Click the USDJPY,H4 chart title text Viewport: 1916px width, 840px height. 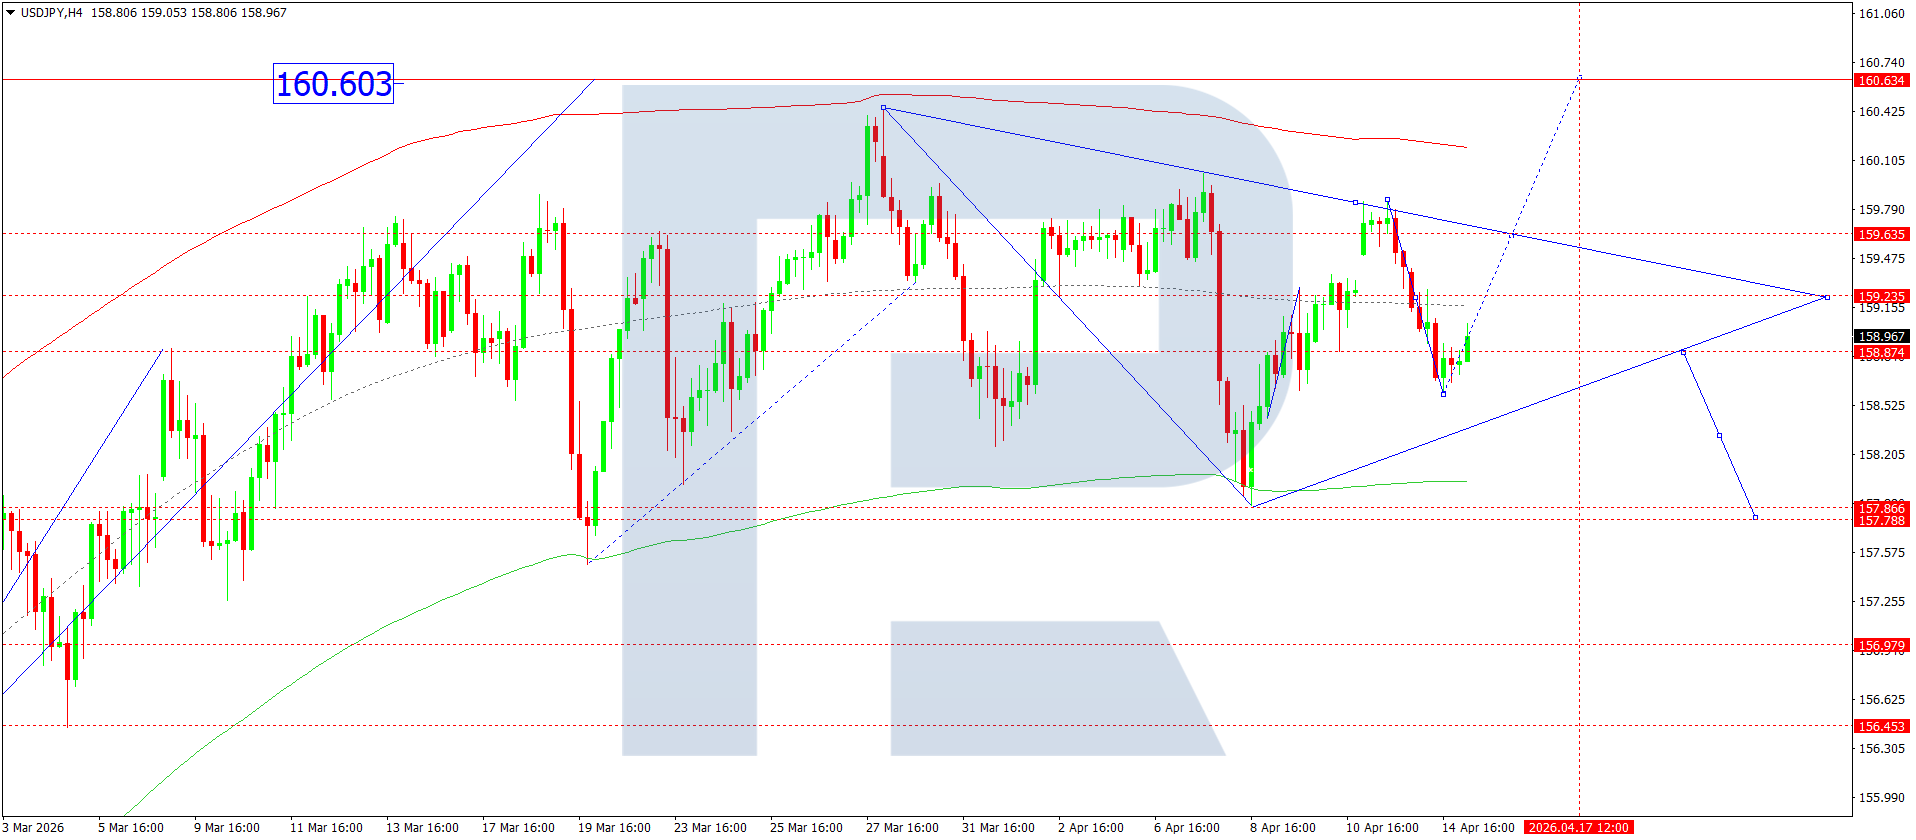point(52,13)
